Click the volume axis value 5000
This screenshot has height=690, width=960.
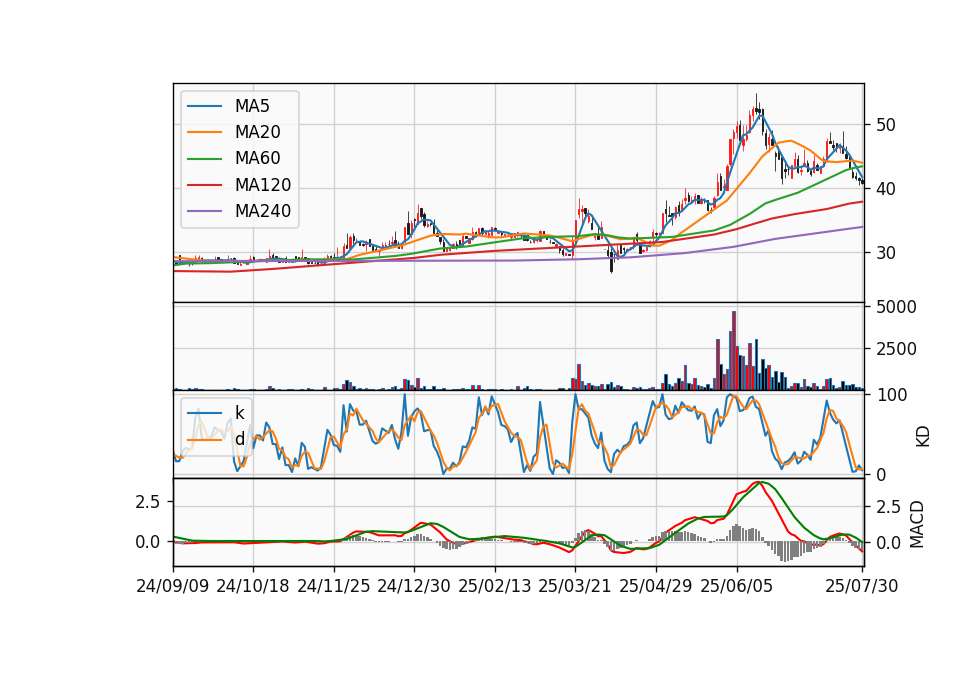[896, 307]
